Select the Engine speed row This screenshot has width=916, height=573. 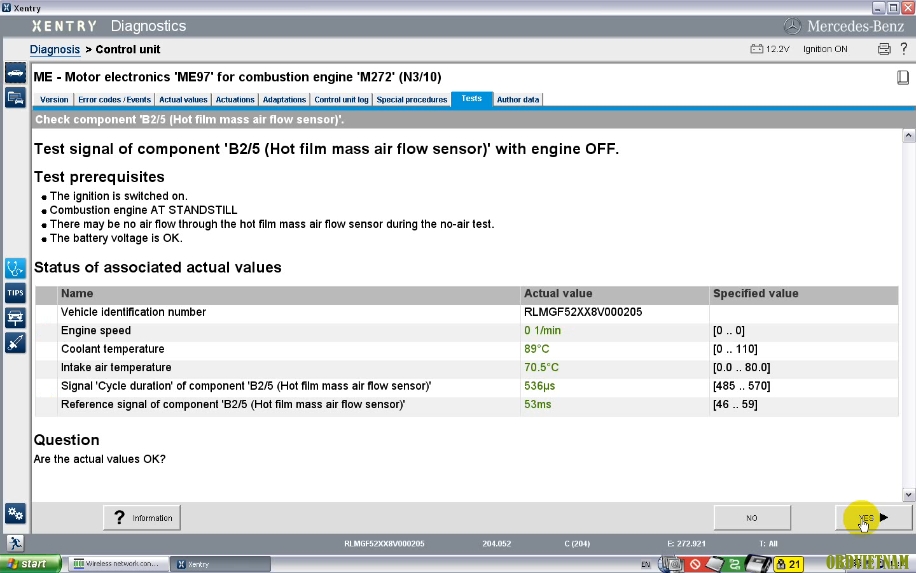466,331
